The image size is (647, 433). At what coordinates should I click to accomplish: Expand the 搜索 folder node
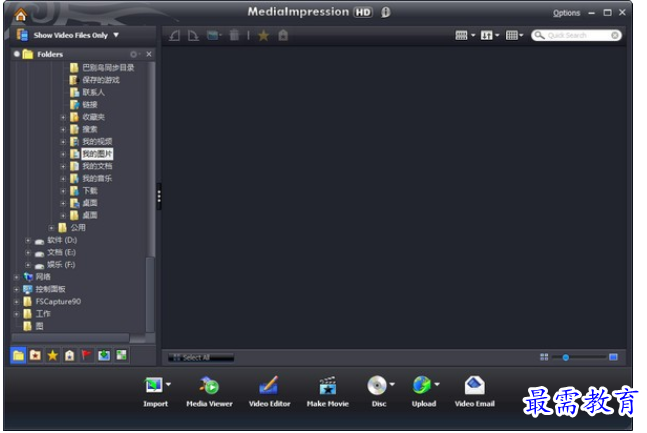coord(63,130)
